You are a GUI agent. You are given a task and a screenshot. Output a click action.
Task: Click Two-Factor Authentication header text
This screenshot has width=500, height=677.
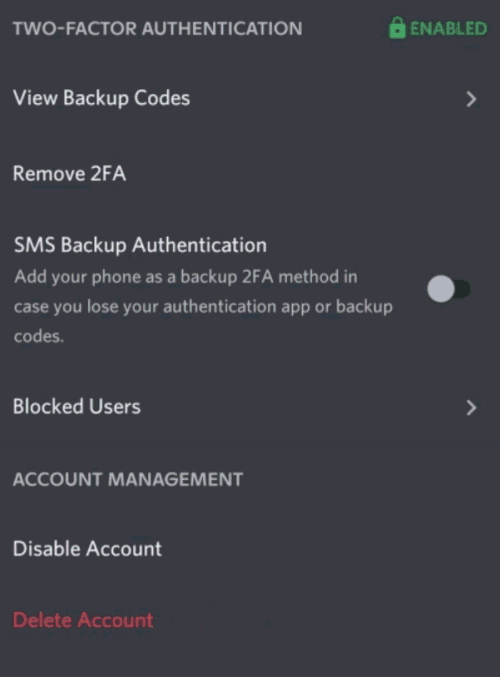pyautogui.click(x=158, y=28)
